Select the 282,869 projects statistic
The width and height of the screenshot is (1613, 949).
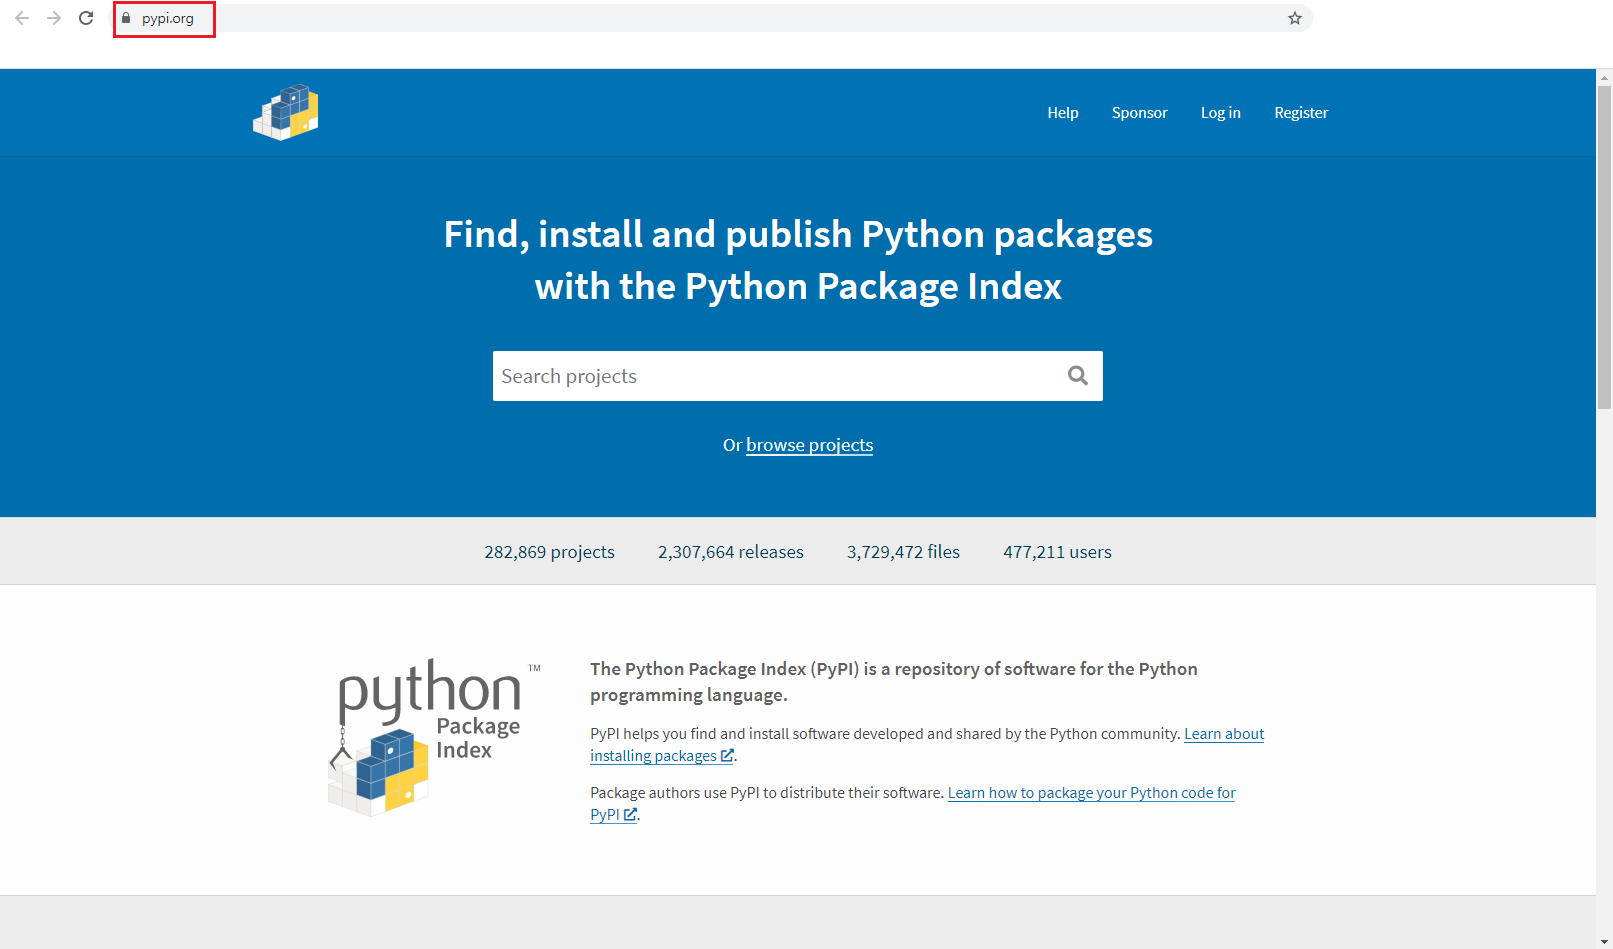pyautogui.click(x=550, y=552)
